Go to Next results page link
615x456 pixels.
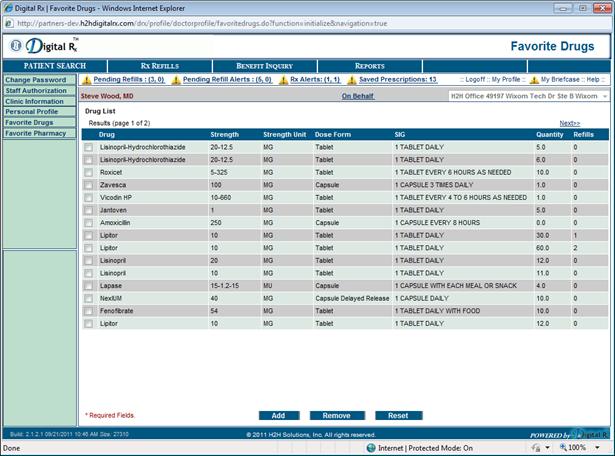click(569, 123)
